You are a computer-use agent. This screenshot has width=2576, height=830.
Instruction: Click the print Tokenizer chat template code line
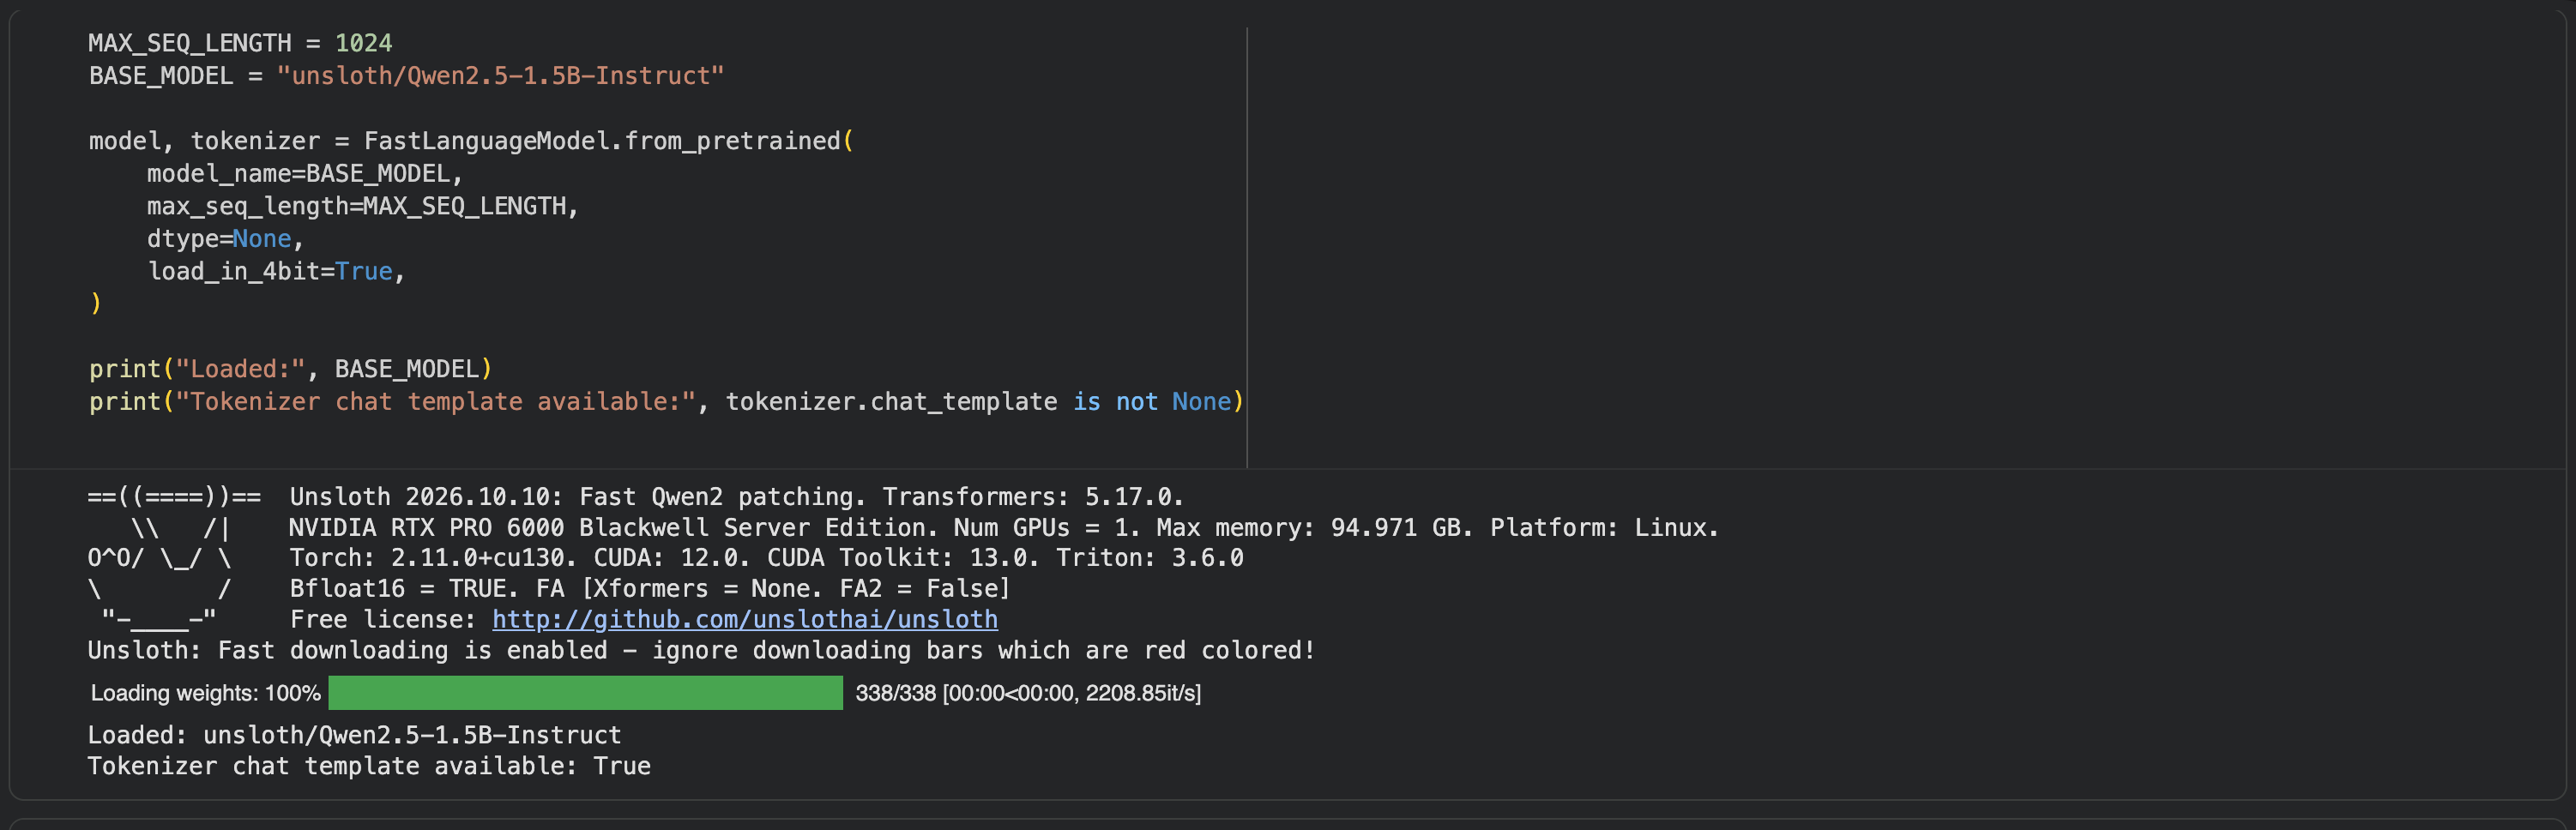tap(666, 402)
